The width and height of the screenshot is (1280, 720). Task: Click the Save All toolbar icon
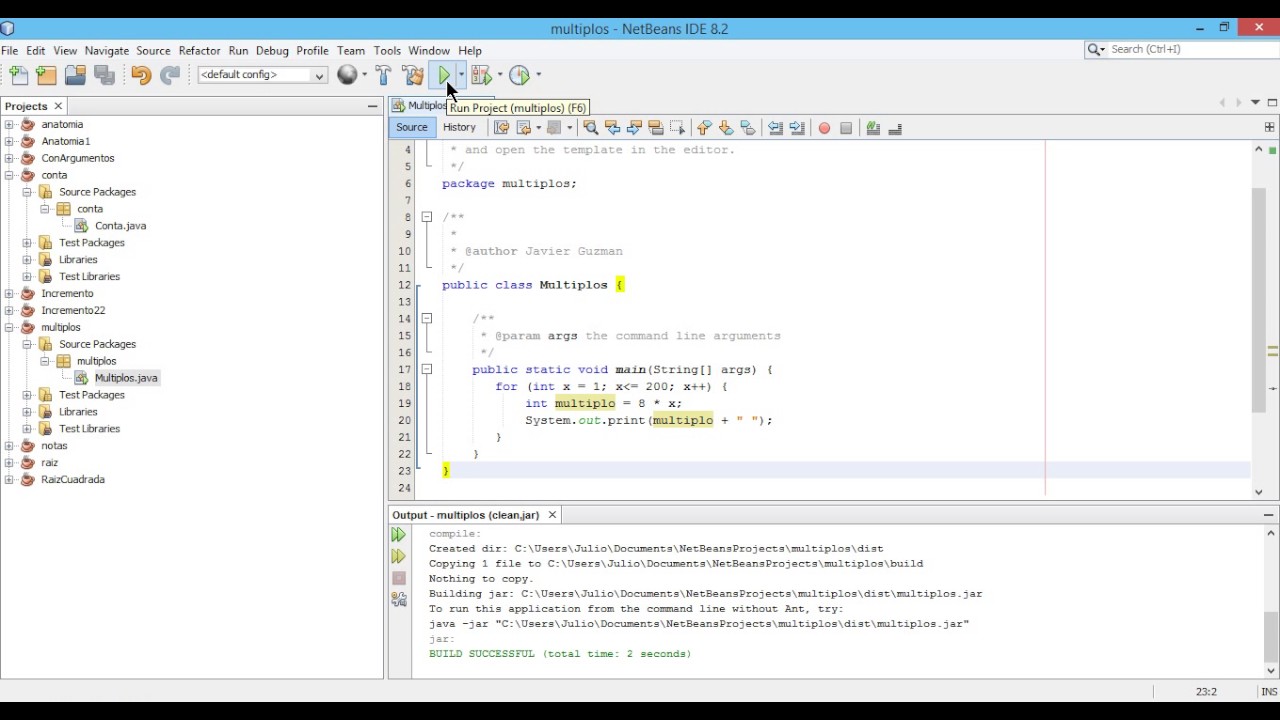point(104,75)
